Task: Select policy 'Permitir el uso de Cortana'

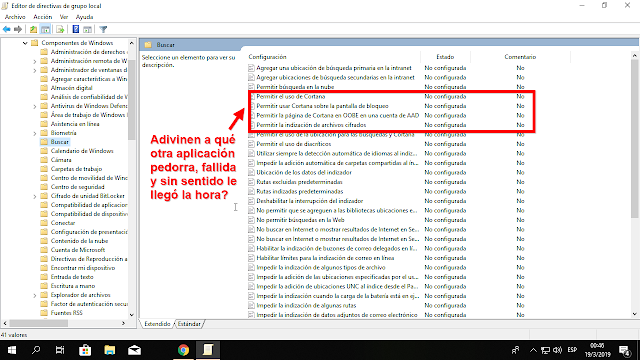Action: [x=291, y=96]
